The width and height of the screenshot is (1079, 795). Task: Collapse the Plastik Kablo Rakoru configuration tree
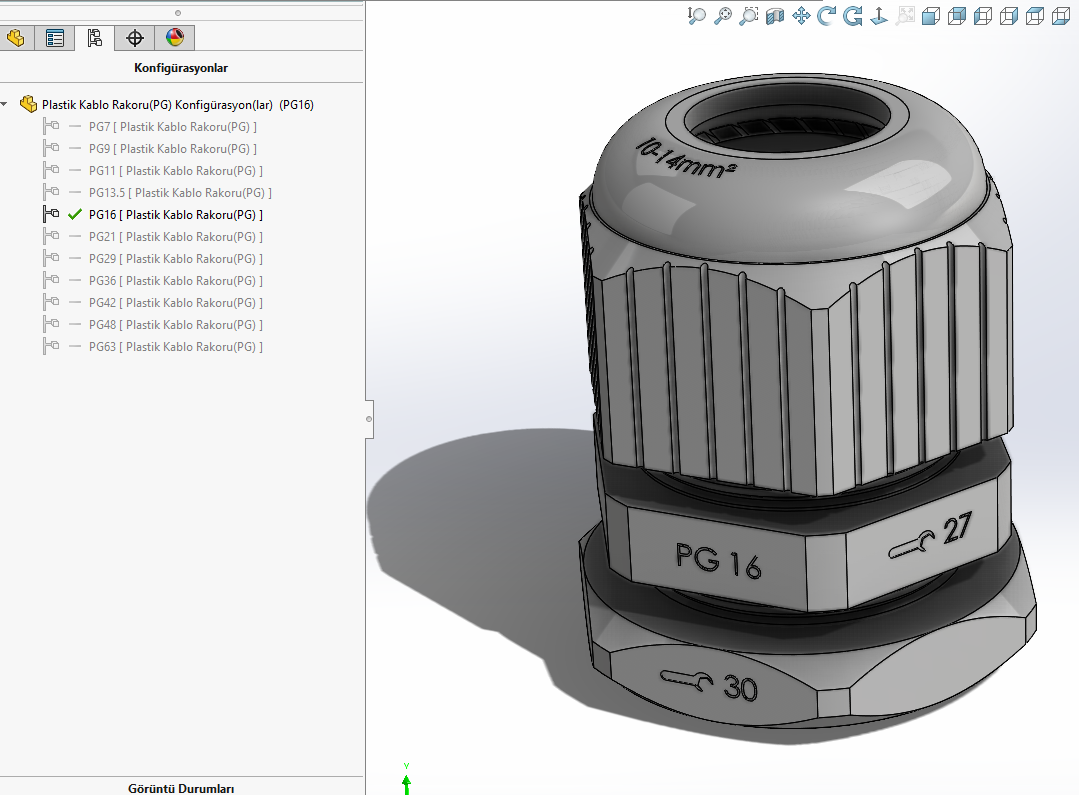[x=5, y=104]
